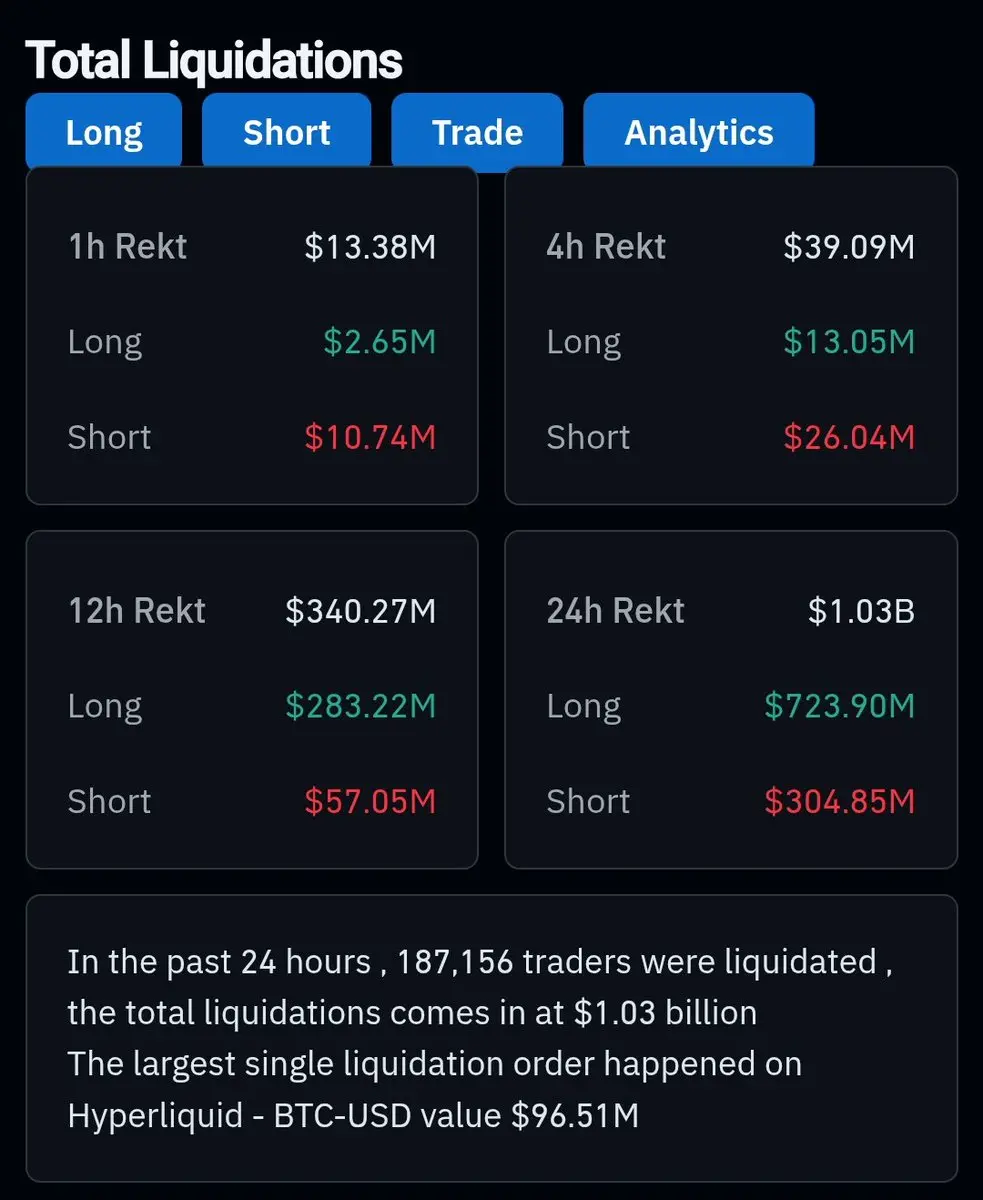The height and width of the screenshot is (1200, 983).
Task: Open the Long liquidations button
Action: pyautogui.click(x=104, y=132)
